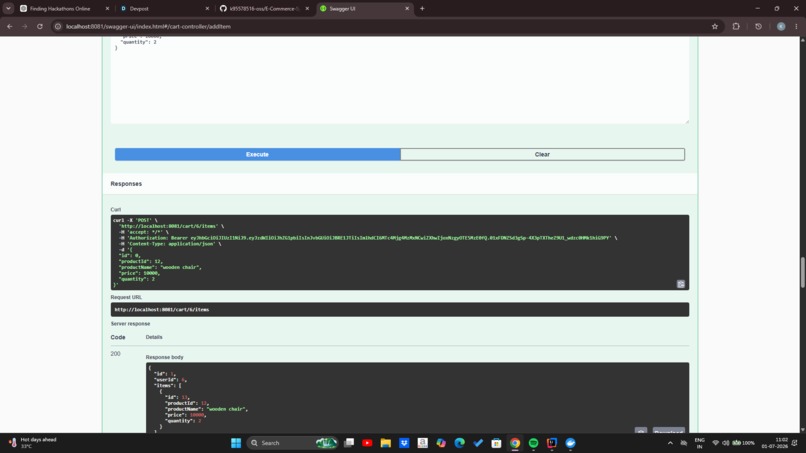The height and width of the screenshot is (453, 806).
Task: Click the address bar URL
Action: tap(149, 26)
